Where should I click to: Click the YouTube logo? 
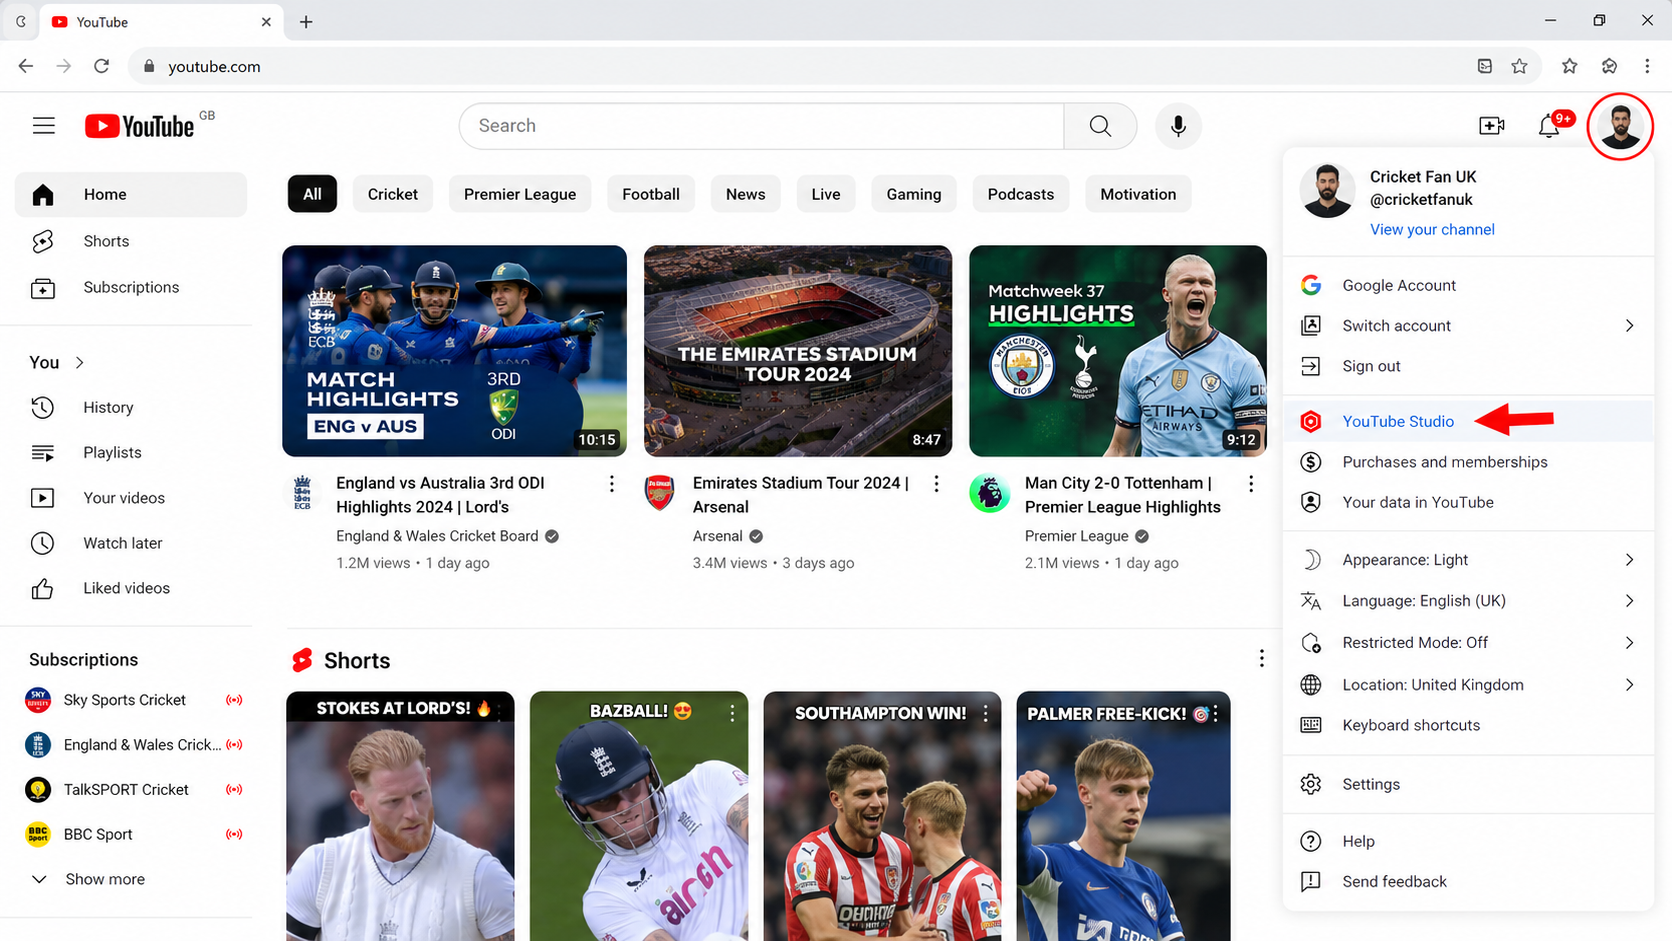[x=140, y=126]
